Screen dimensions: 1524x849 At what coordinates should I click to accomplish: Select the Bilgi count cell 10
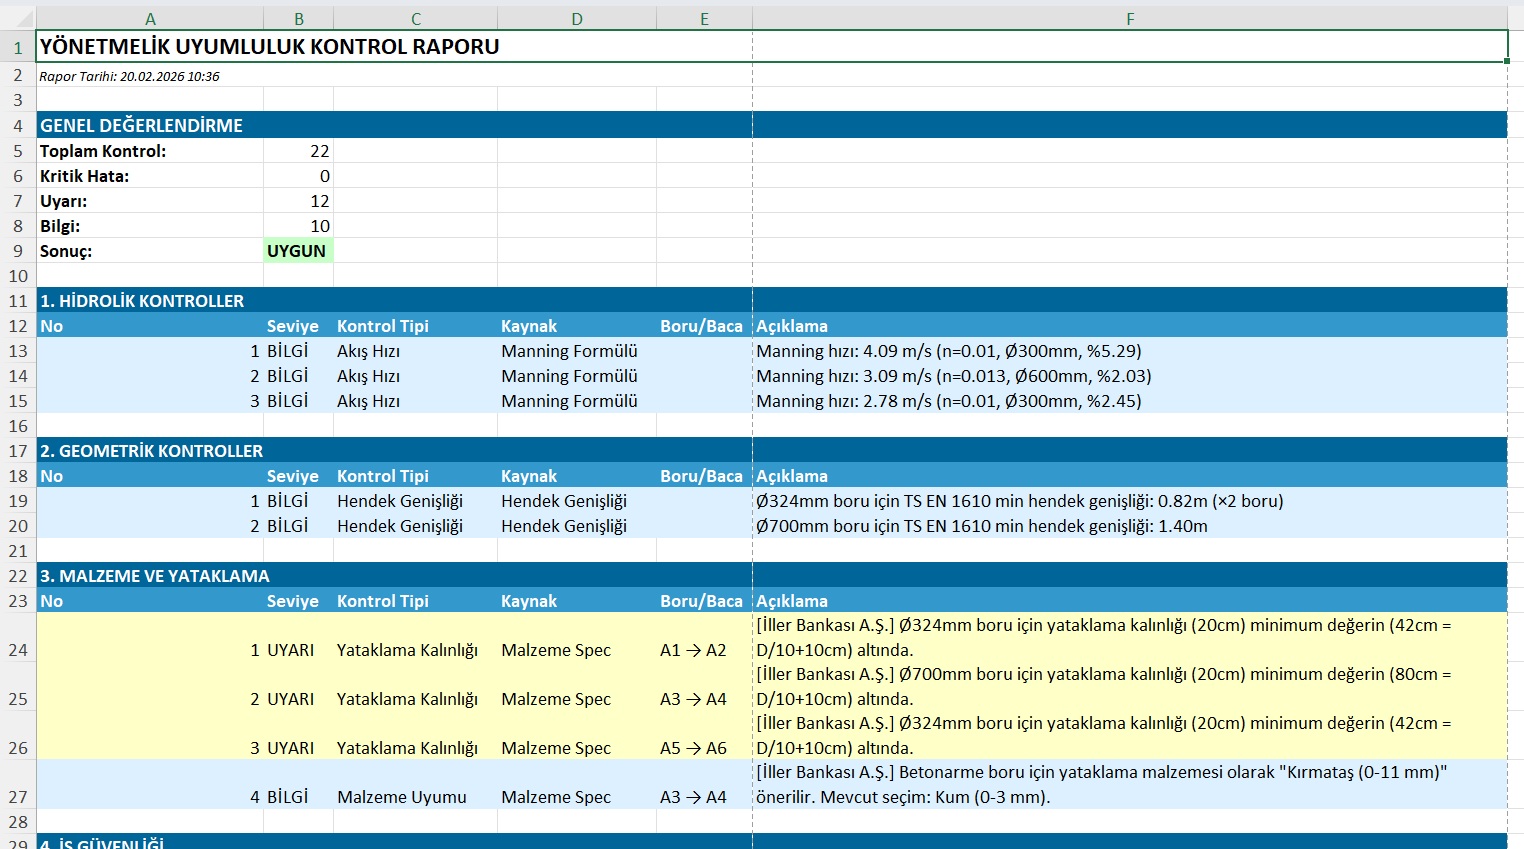pos(299,226)
